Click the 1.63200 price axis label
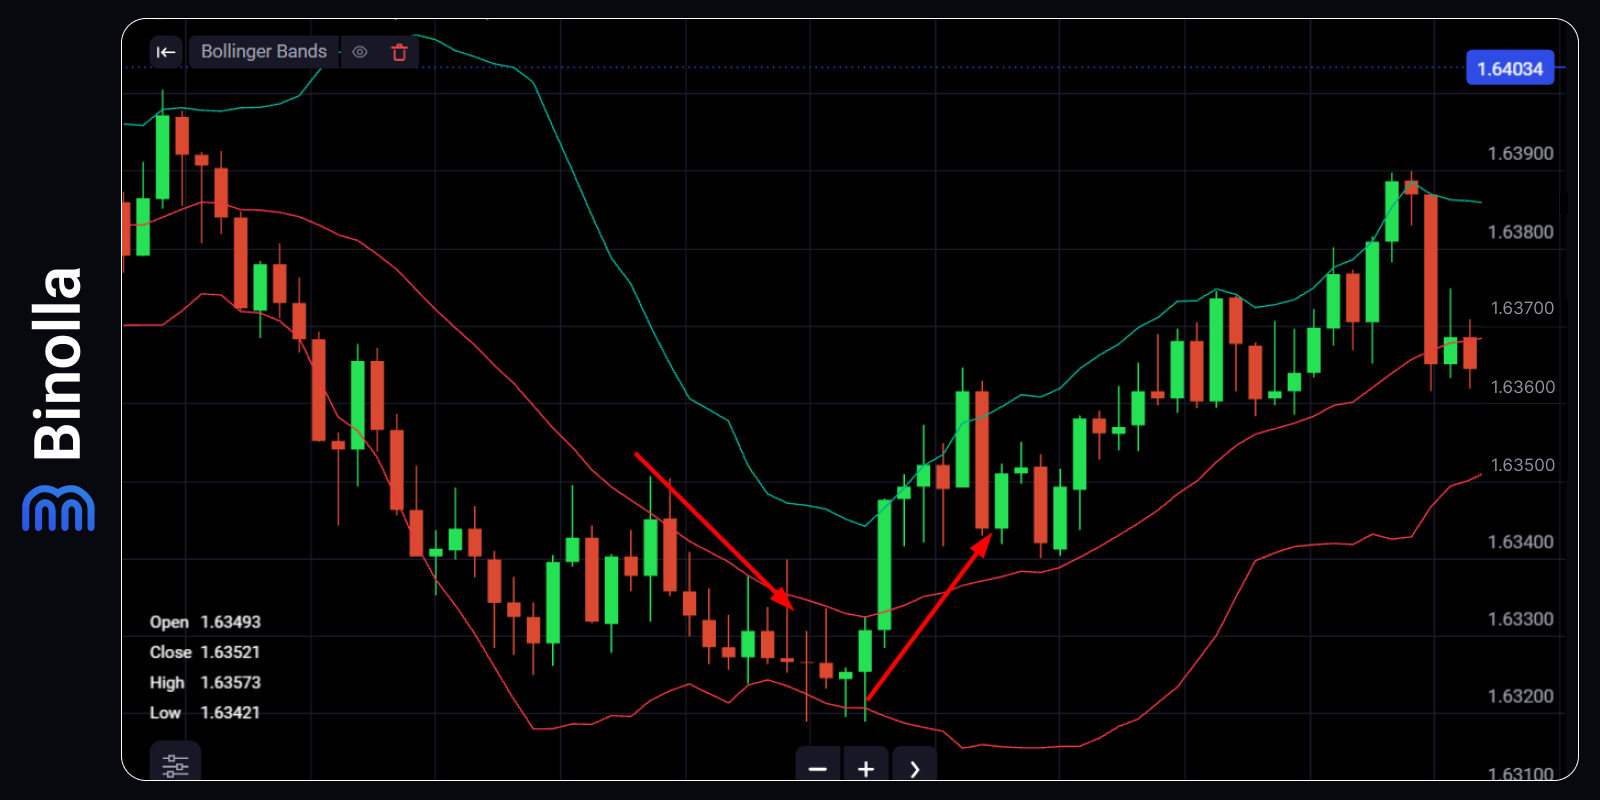The height and width of the screenshot is (800, 1600). click(x=1521, y=696)
